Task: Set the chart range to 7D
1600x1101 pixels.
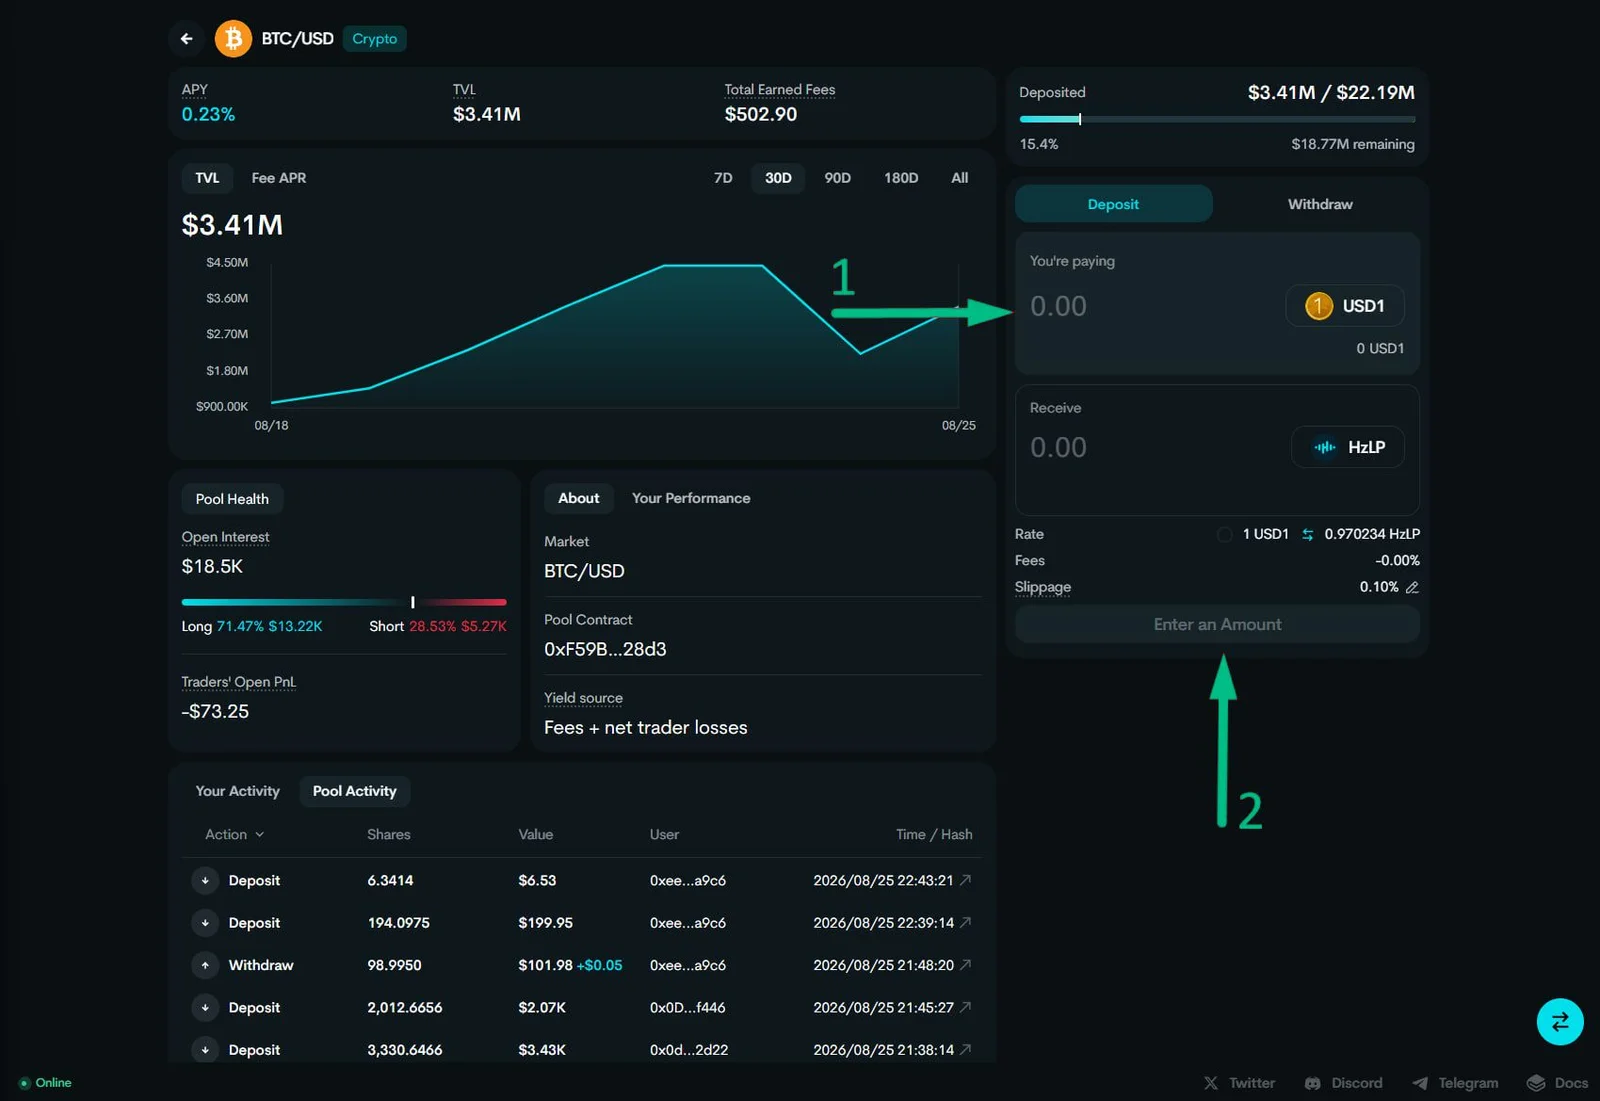Action: [723, 178]
